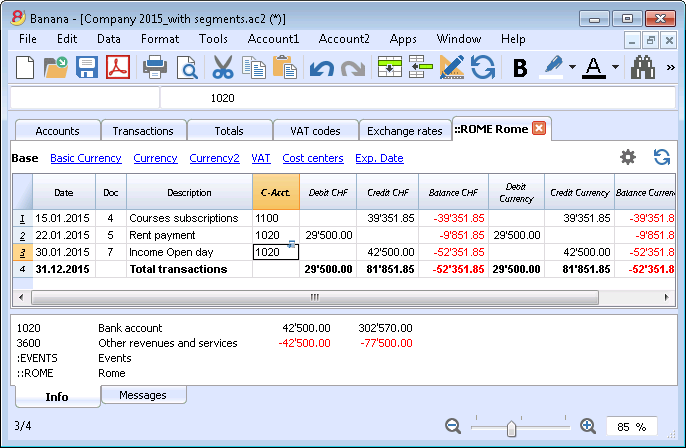The height and width of the screenshot is (448, 686).
Task: Create a PDF with the red PDF icon
Action: (118, 67)
